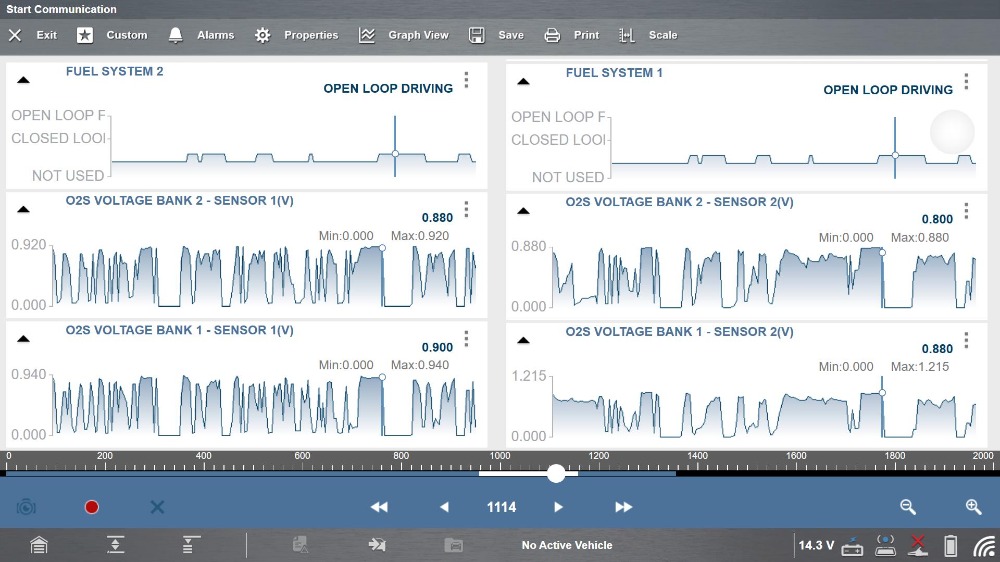Fast forward through recorded data
1000x562 pixels.
pyautogui.click(x=624, y=507)
